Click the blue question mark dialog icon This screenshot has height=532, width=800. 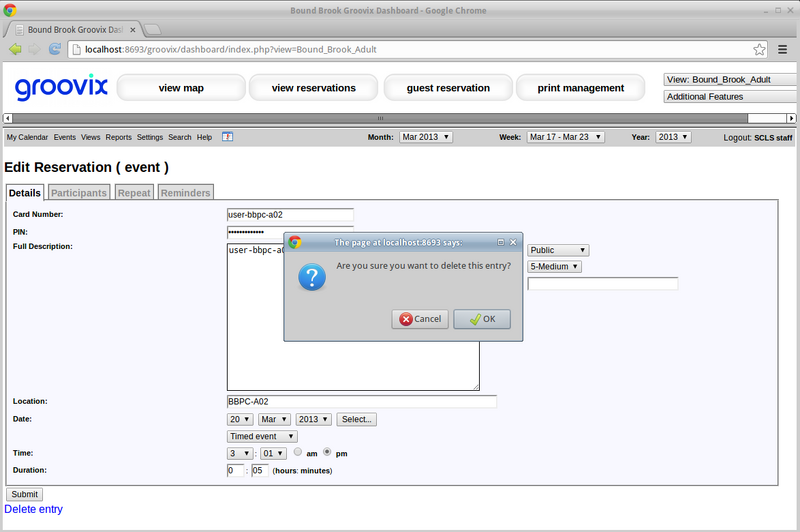coord(312,277)
